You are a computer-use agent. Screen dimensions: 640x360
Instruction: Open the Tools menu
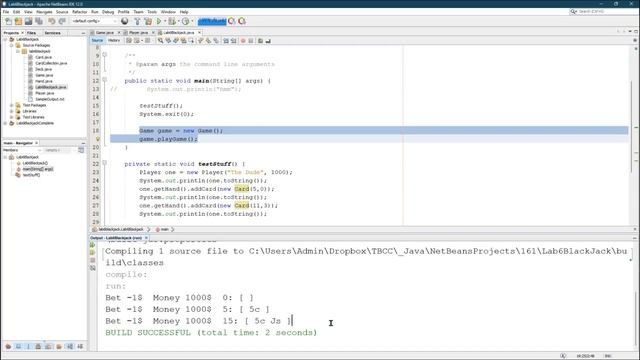152,12
